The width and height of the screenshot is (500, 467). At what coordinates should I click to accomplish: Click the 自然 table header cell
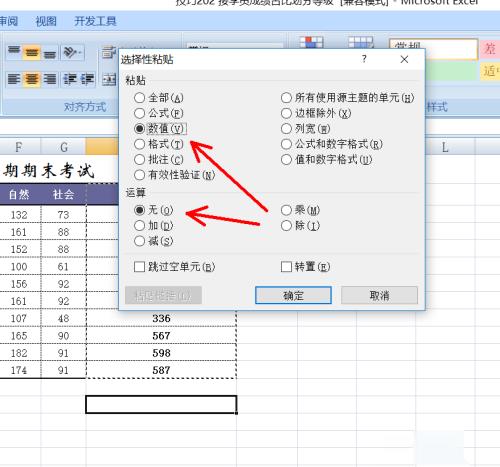click(19, 194)
